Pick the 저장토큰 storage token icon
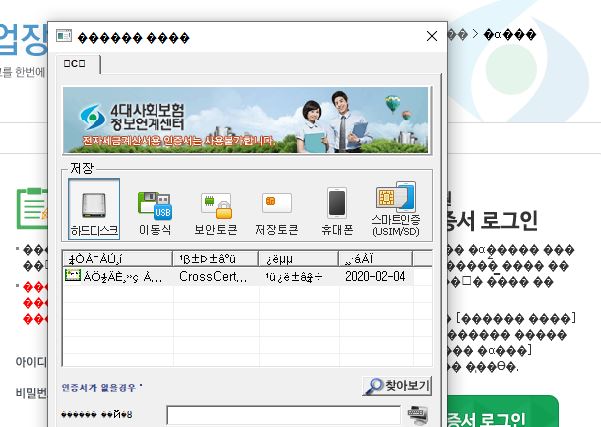601x427 pixels. 277,214
